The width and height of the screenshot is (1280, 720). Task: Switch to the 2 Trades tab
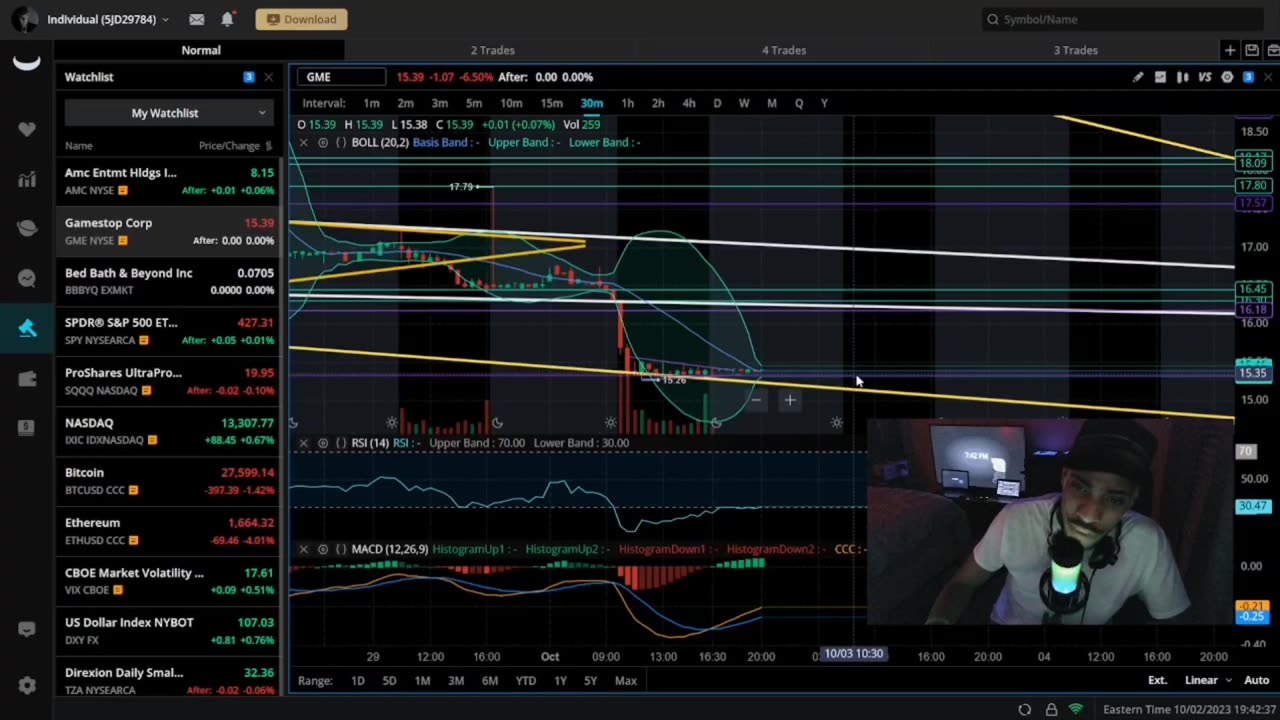tap(492, 50)
